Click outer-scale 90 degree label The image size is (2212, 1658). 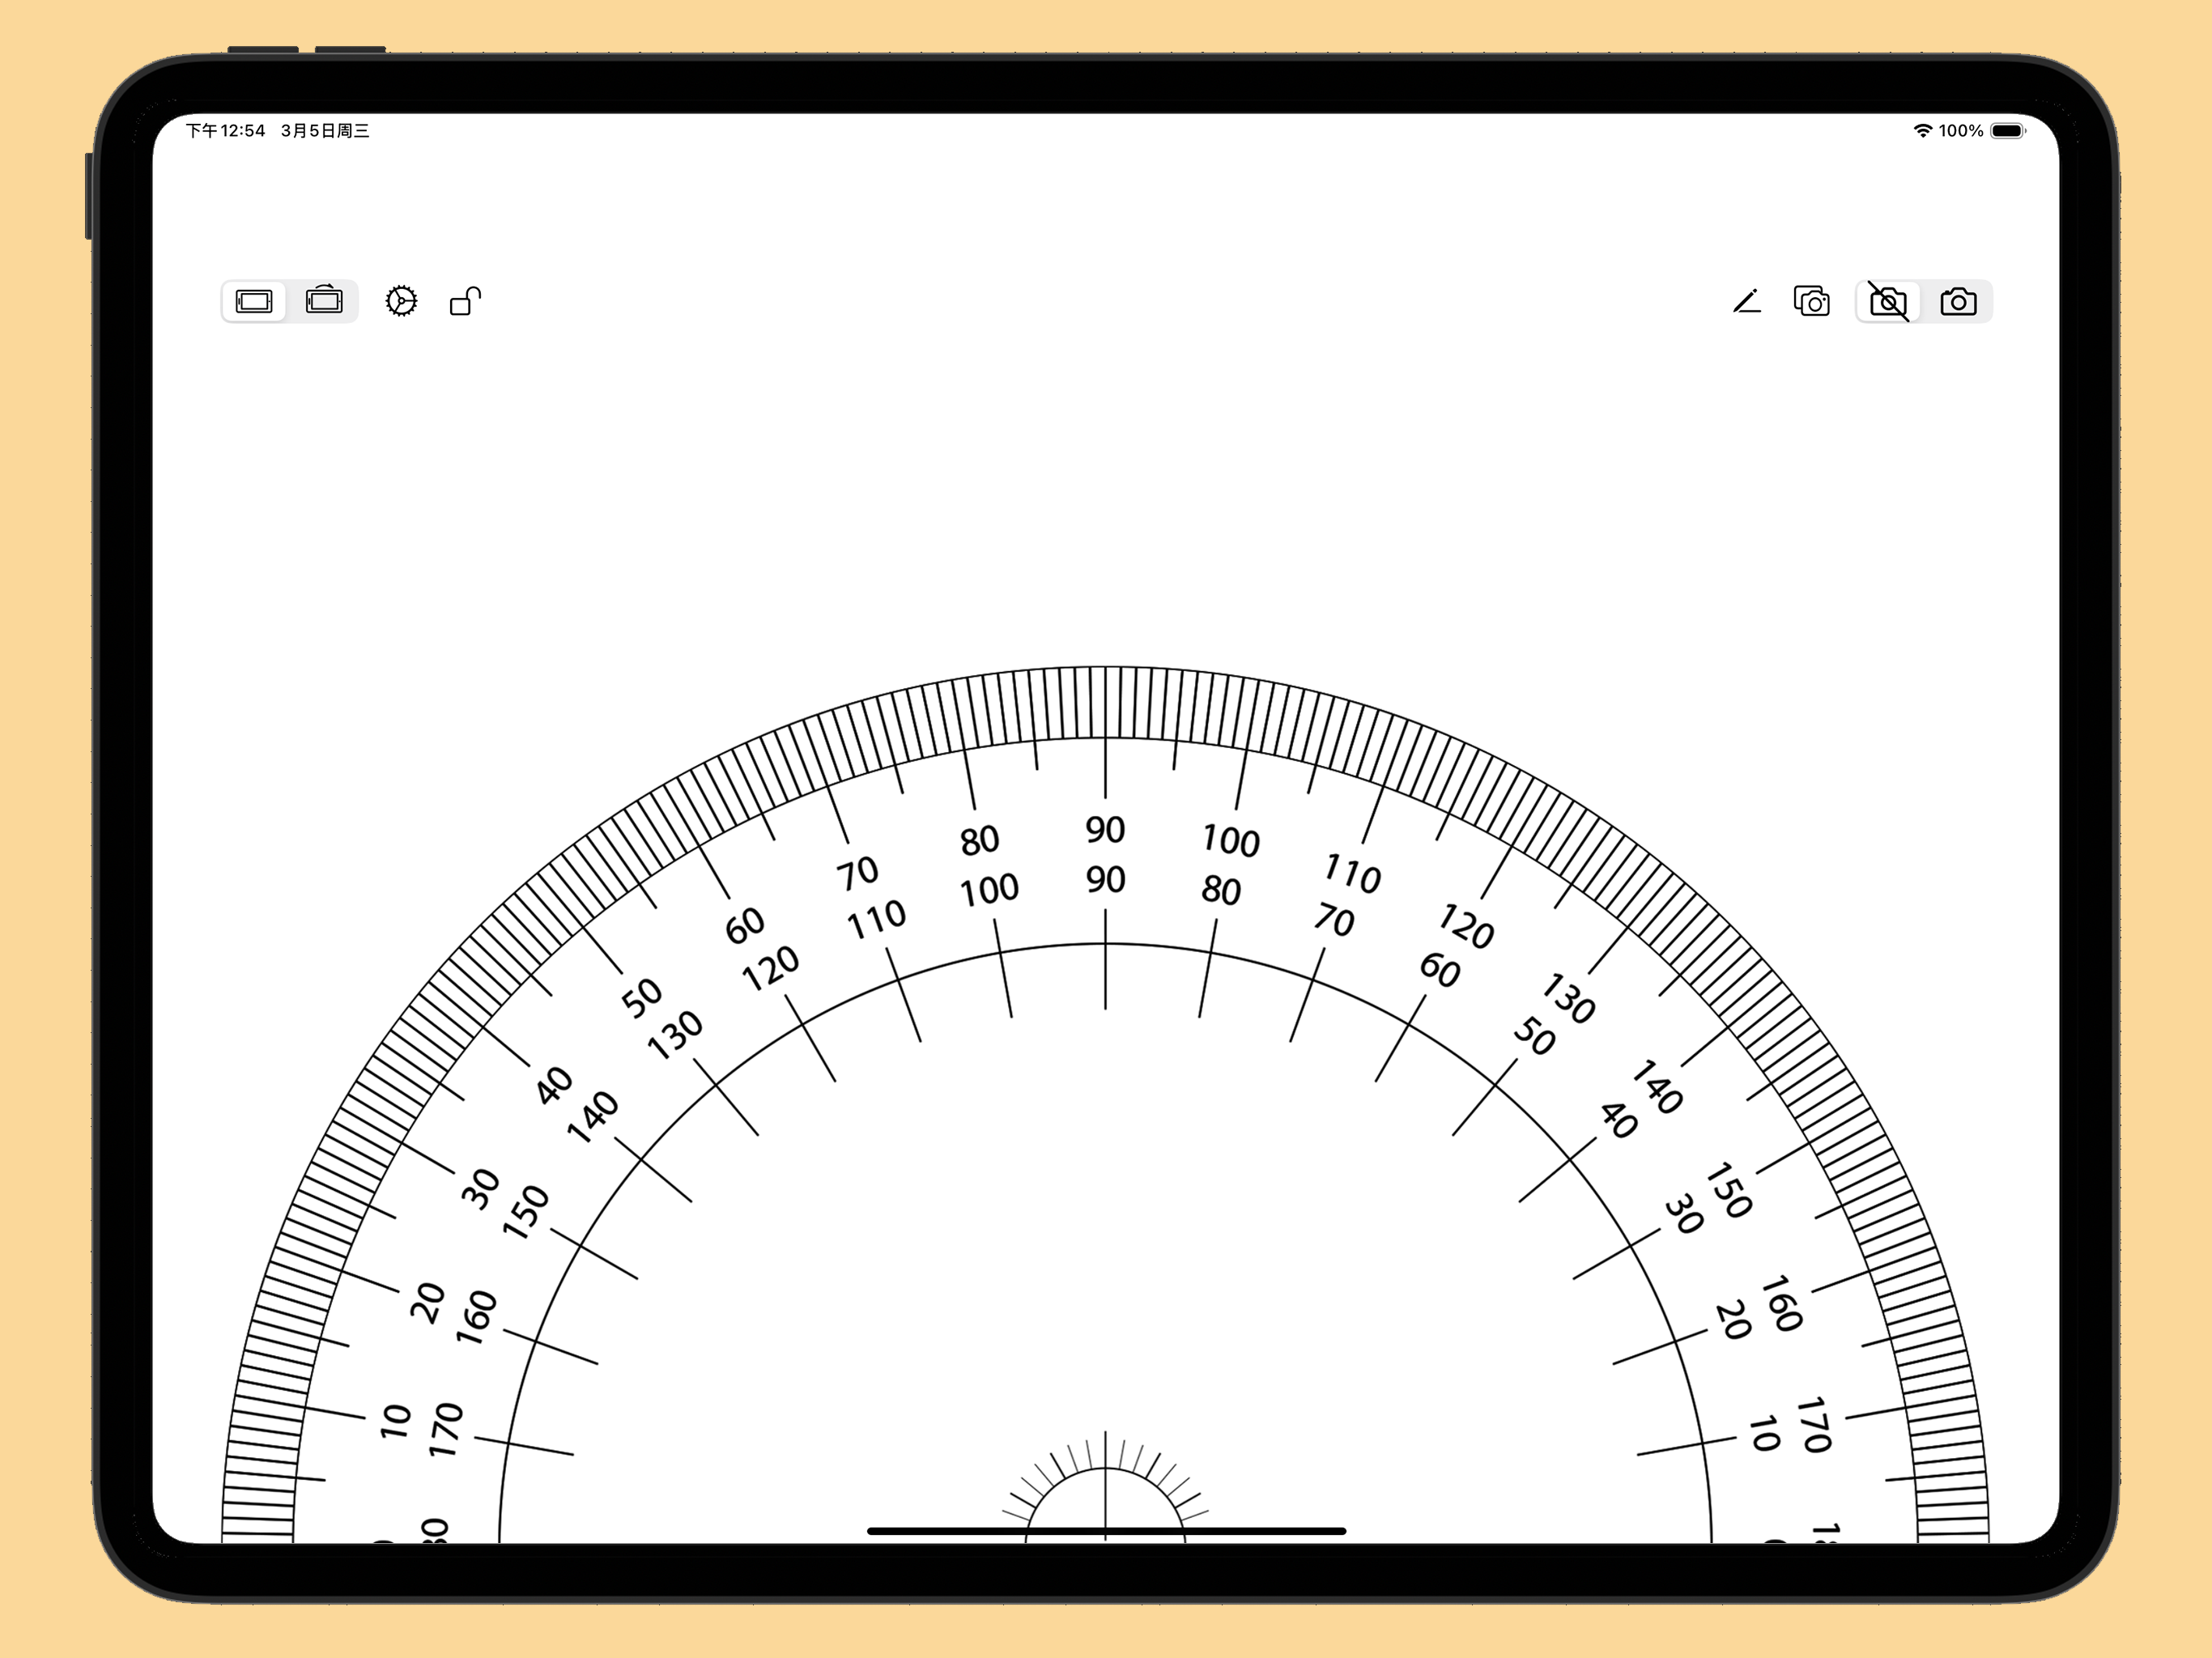coord(1105,829)
